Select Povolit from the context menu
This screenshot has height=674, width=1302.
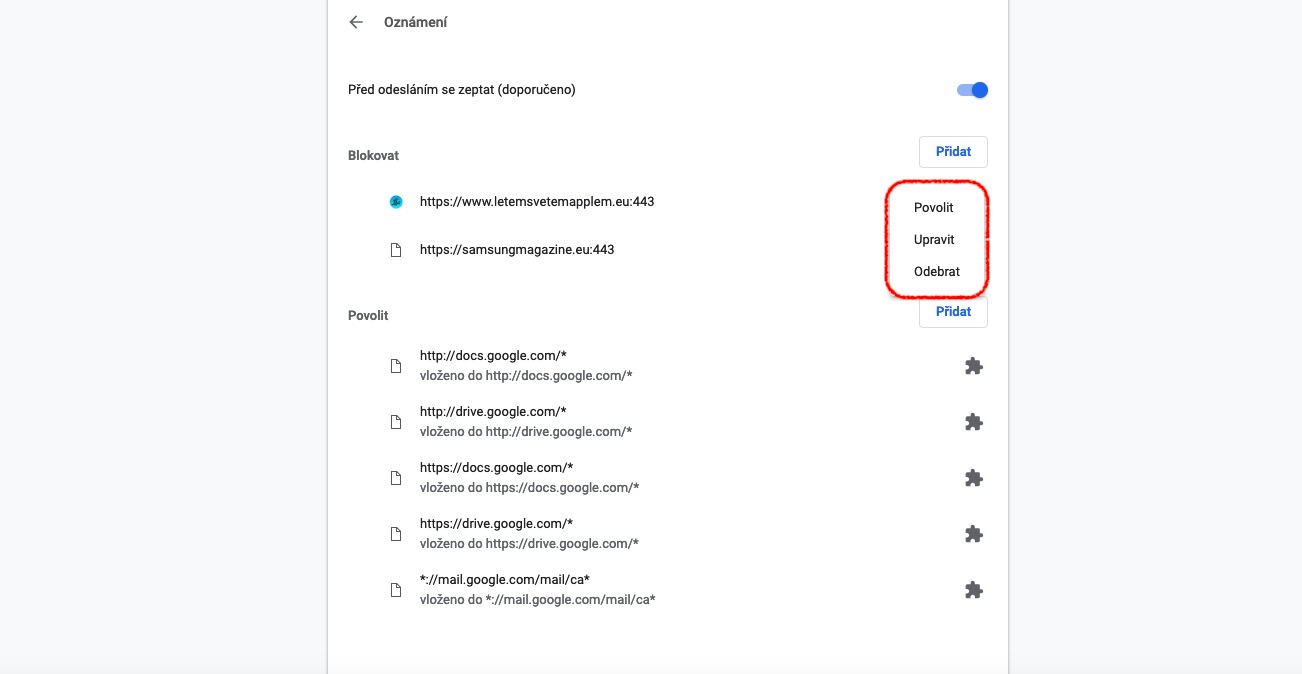tap(933, 207)
